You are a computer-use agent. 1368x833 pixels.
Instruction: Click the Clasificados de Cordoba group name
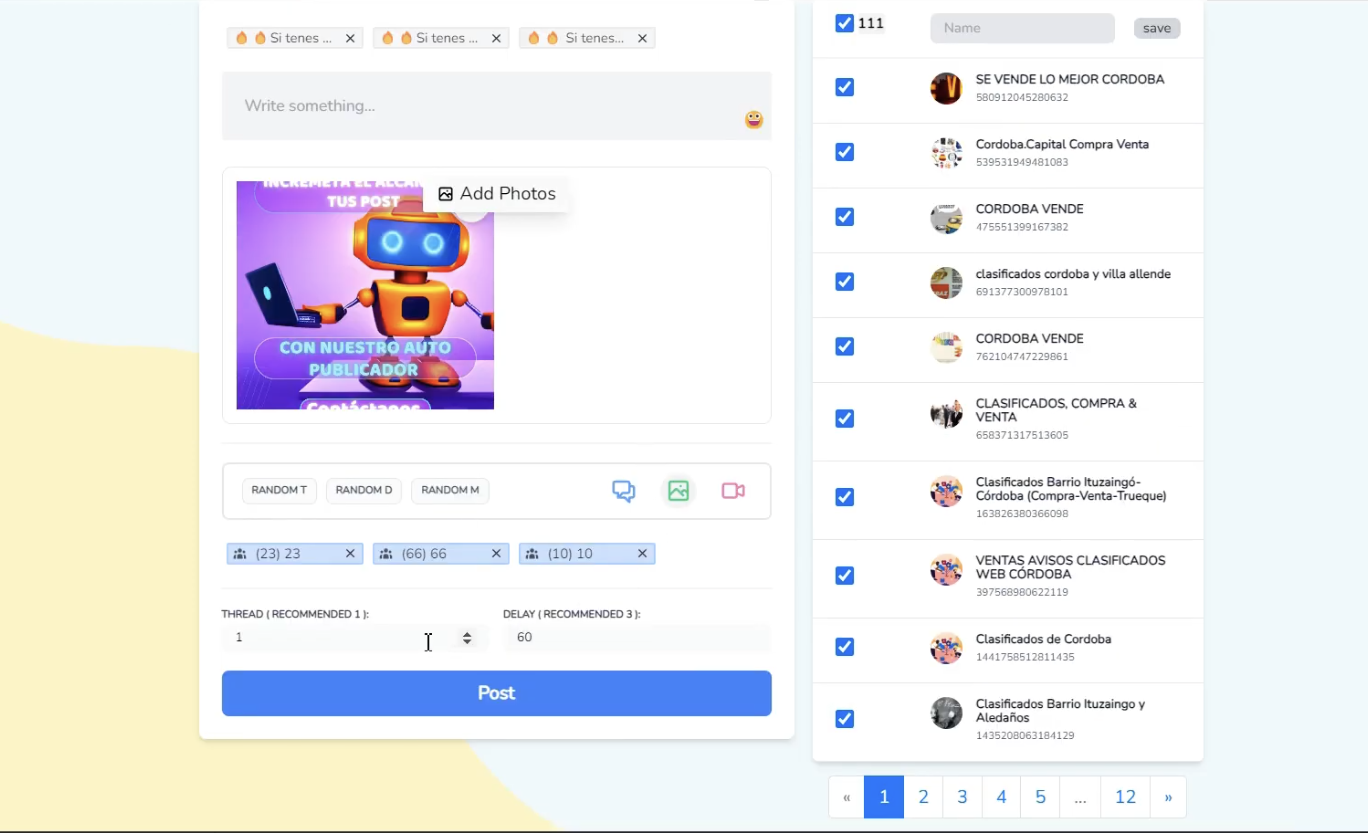click(x=1043, y=639)
